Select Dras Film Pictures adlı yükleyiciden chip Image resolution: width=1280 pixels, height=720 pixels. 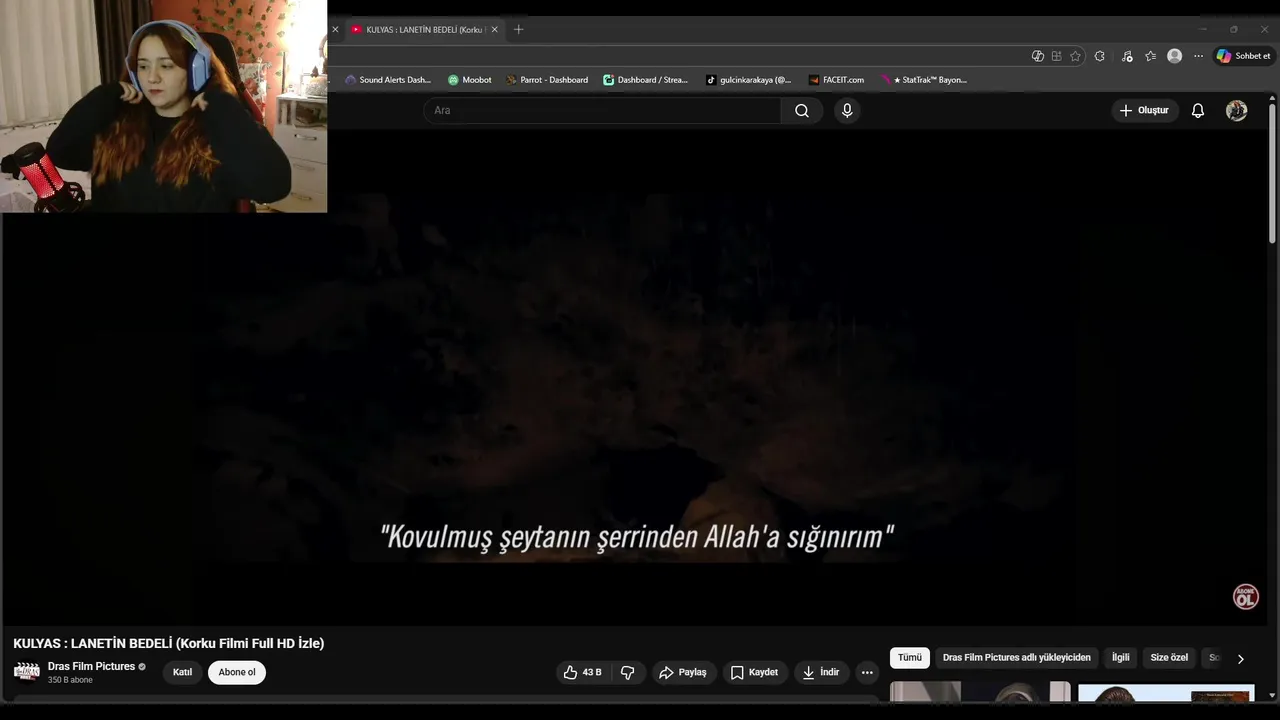coord(1016,658)
